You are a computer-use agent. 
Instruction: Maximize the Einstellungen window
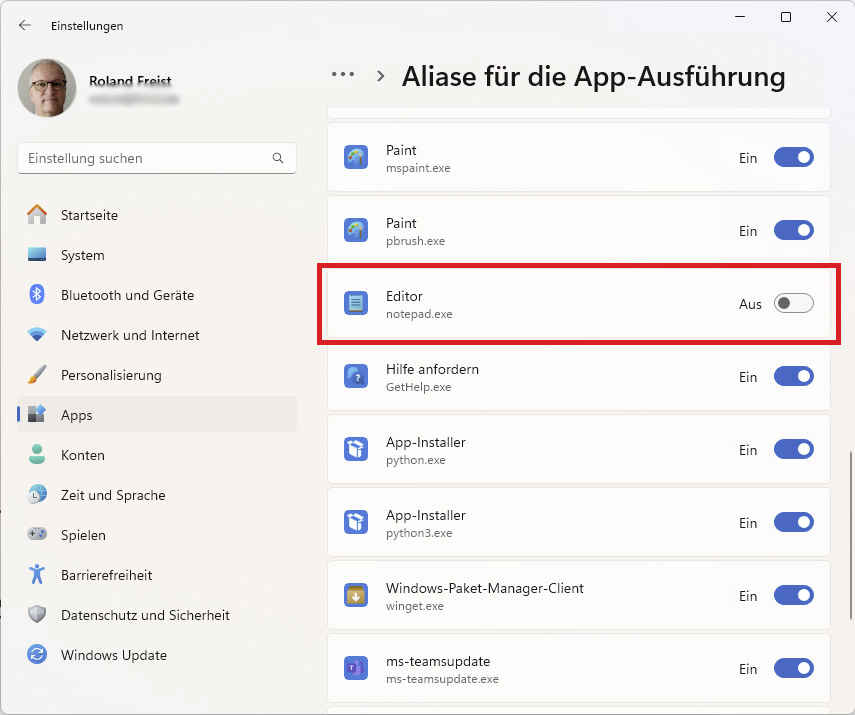[x=786, y=17]
